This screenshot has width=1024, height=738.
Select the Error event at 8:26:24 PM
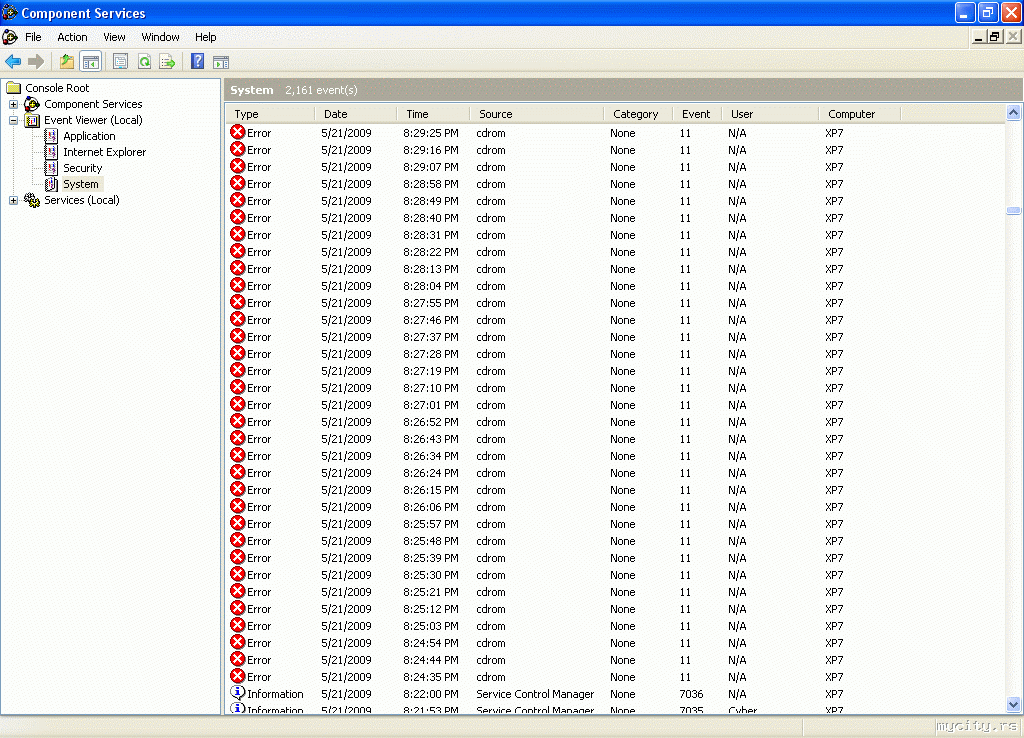click(614, 473)
